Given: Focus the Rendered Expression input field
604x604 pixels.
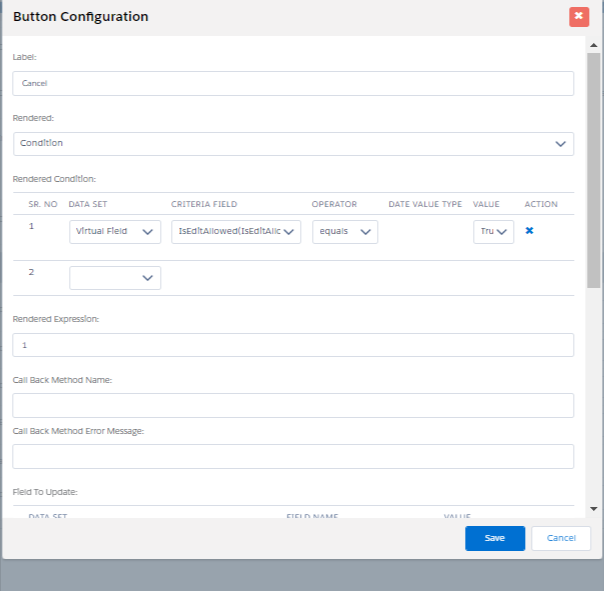Looking at the screenshot, I should [x=293, y=345].
